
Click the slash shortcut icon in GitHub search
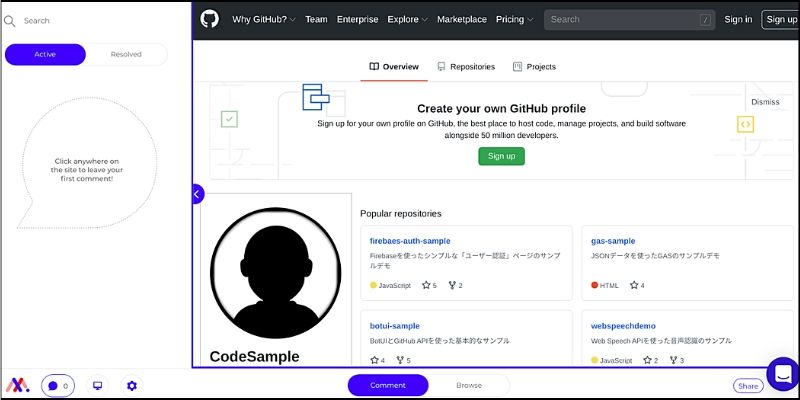706,20
